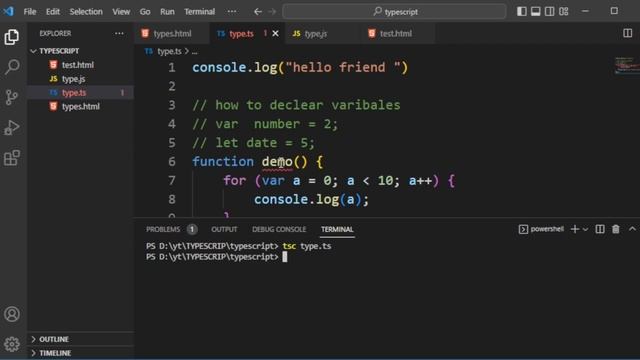Show the hidden menus via title bar ellipsis
This screenshot has height=360, width=640.
click(x=232, y=11)
